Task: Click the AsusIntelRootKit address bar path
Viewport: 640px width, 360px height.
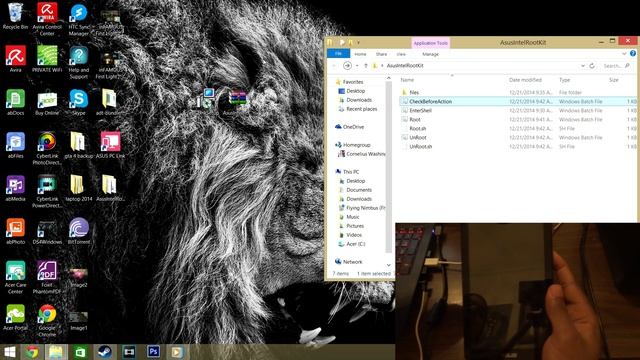Action: [404, 65]
